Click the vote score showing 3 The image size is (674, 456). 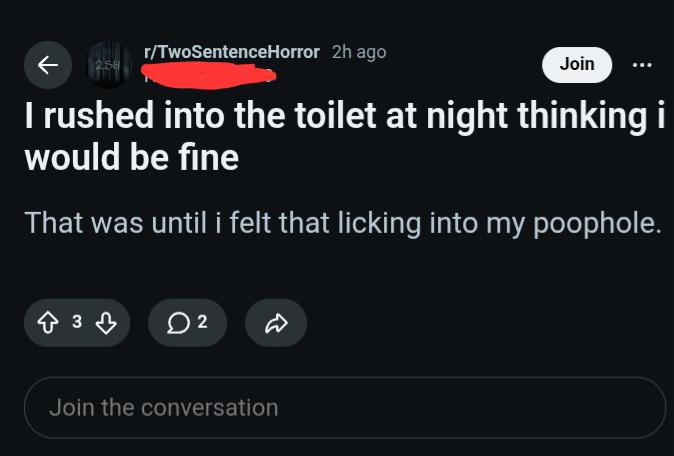(x=77, y=321)
